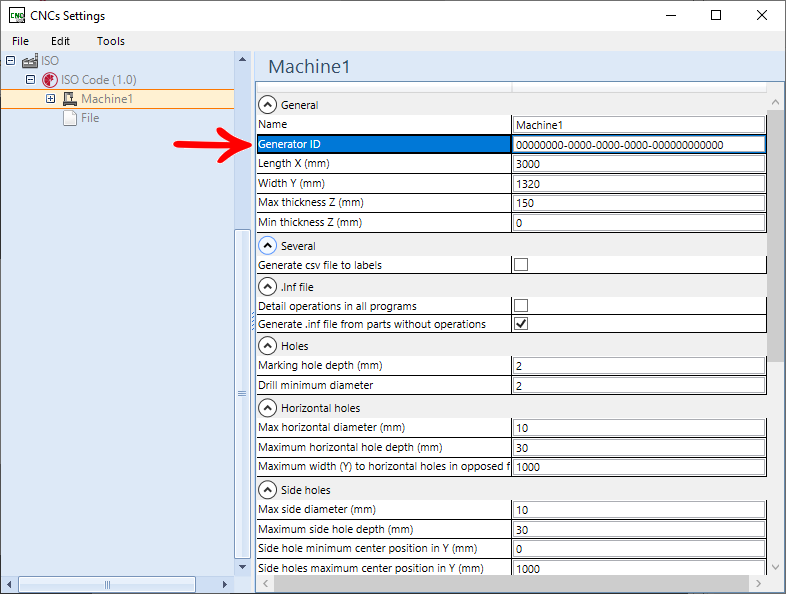This screenshot has width=786, height=603.
Task: Click the ISO Code red icon
Action: click(49, 80)
